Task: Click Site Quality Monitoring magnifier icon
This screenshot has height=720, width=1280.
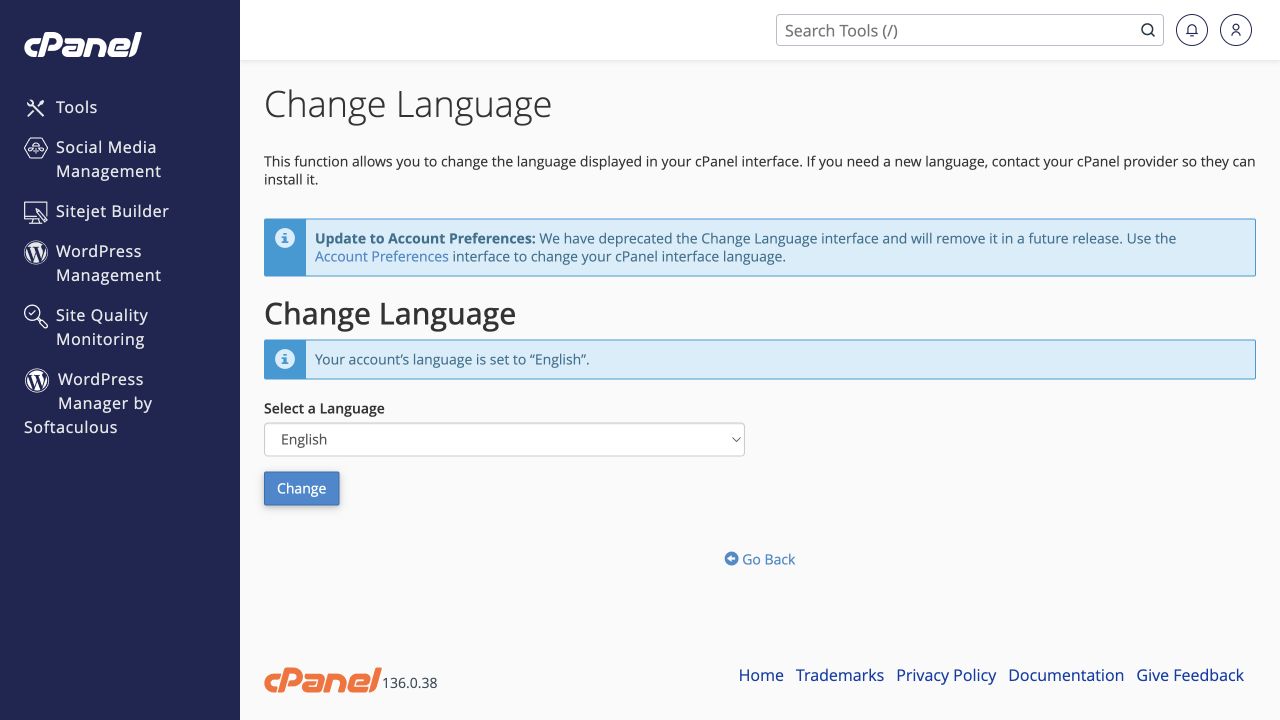Action: [x=36, y=316]
